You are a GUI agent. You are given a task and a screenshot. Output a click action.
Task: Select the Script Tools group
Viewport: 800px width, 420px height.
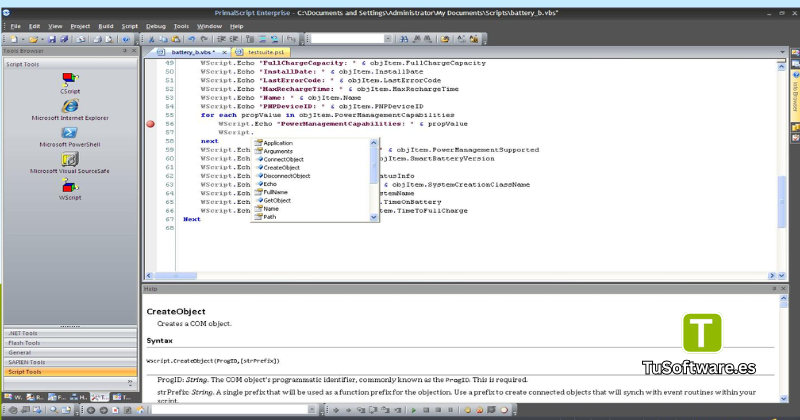[x=70, y=372]
